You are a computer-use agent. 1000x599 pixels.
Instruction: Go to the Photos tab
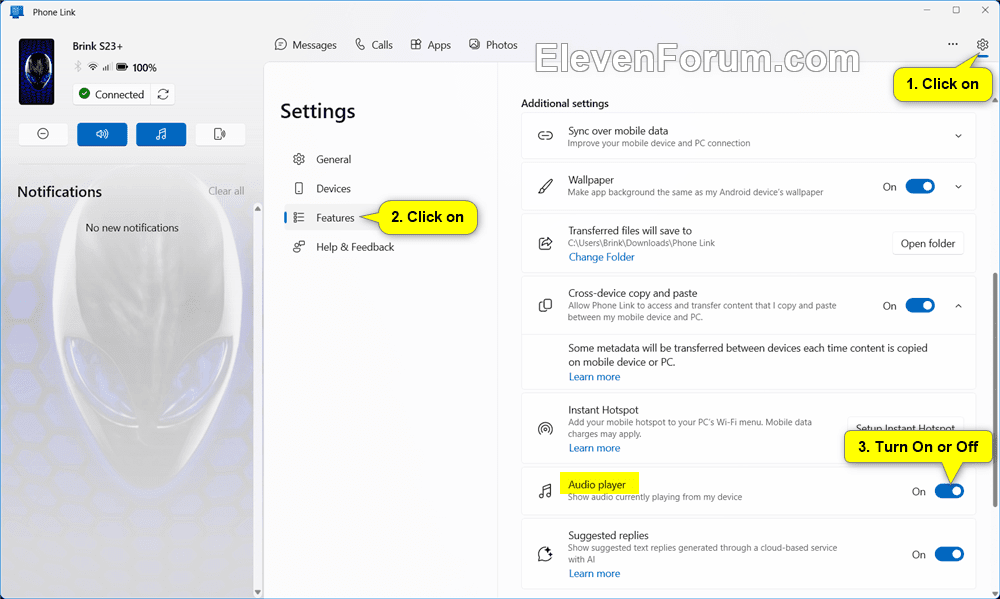[493, 45]
